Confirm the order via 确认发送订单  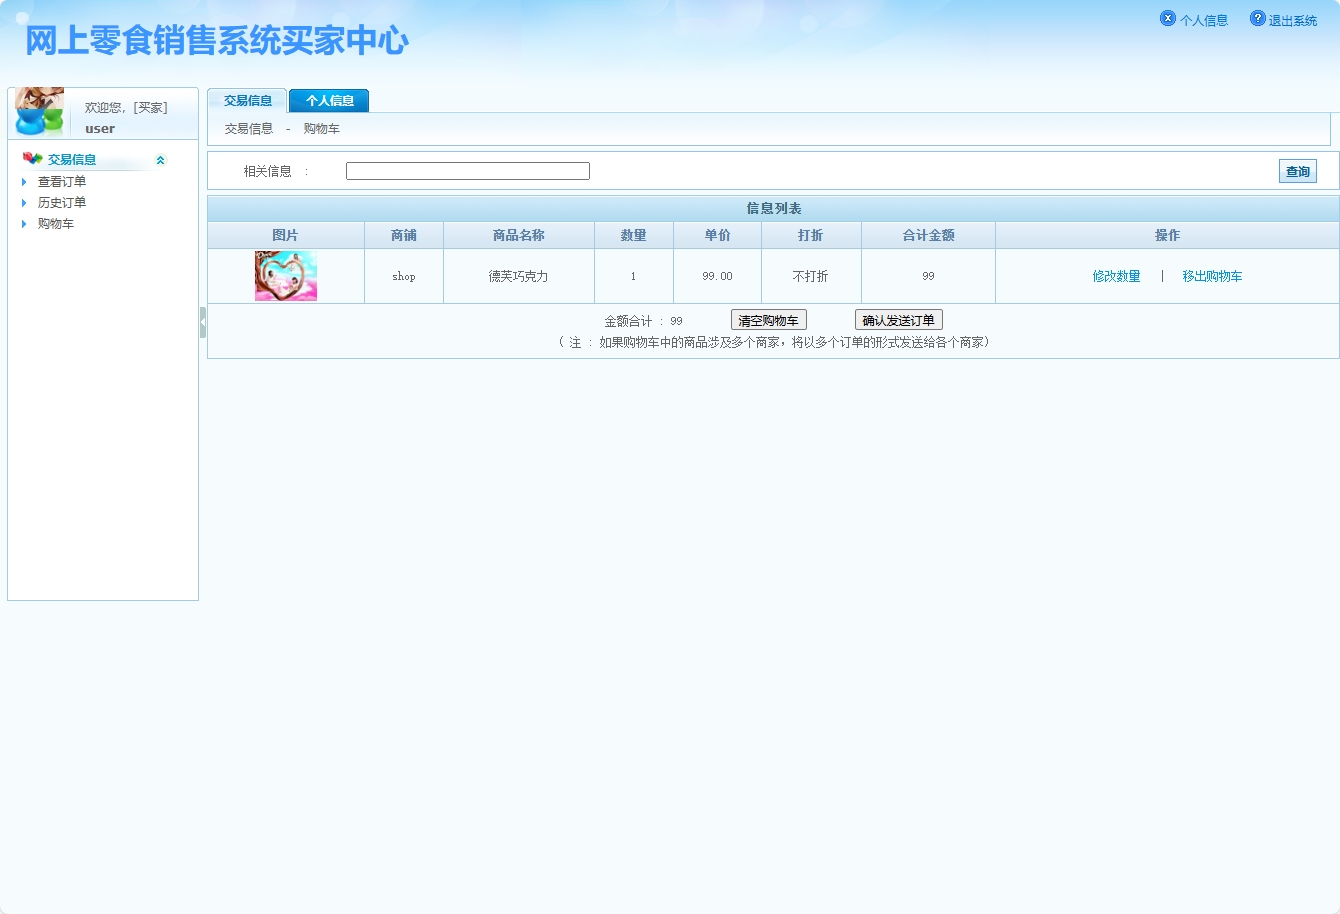(899, 319)
